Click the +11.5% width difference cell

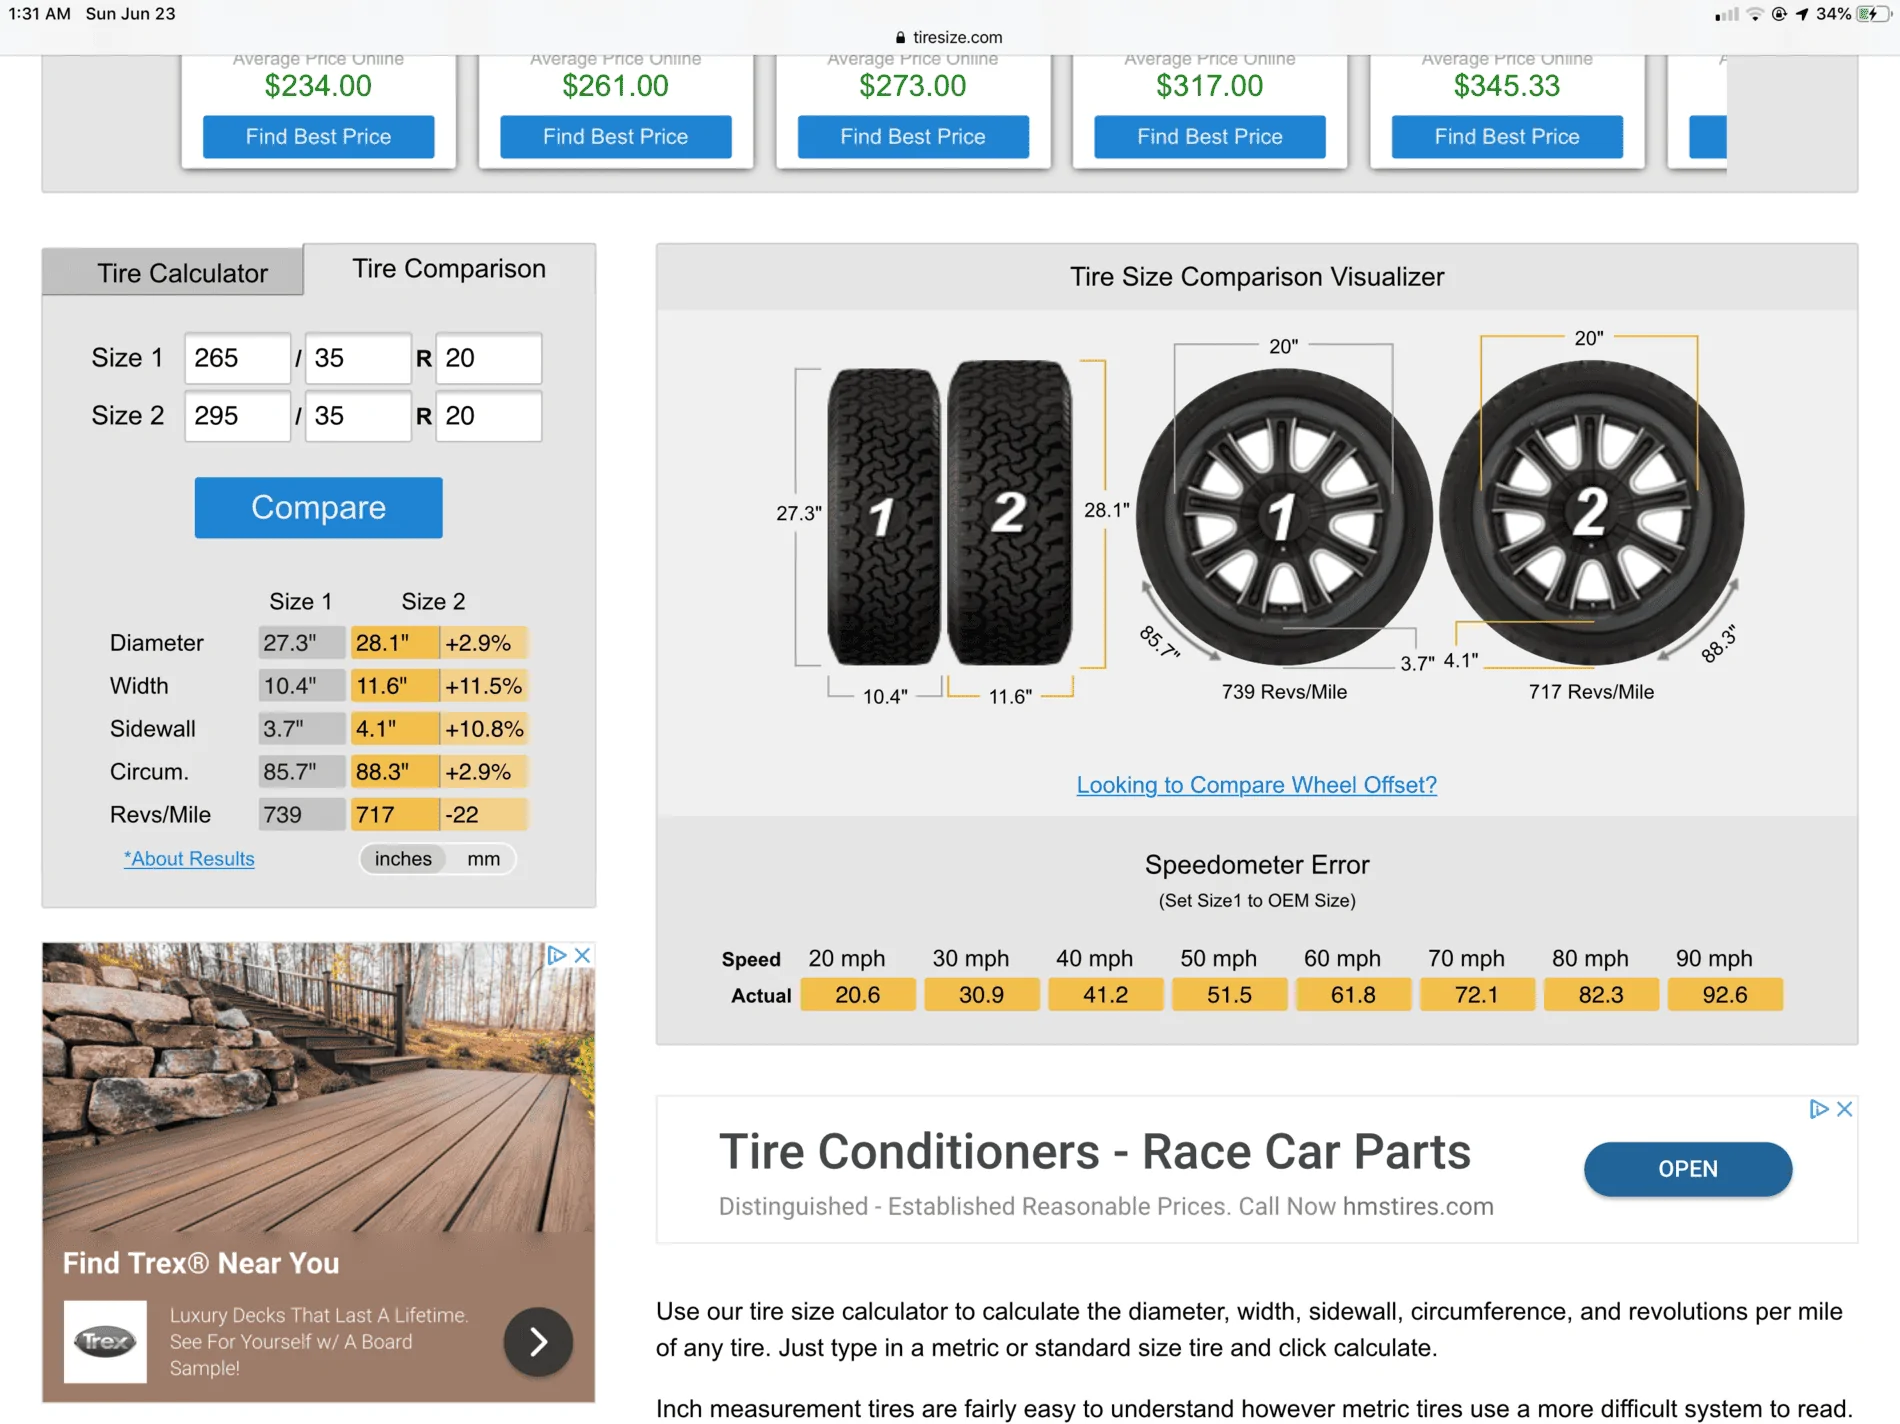coord(484,686)
